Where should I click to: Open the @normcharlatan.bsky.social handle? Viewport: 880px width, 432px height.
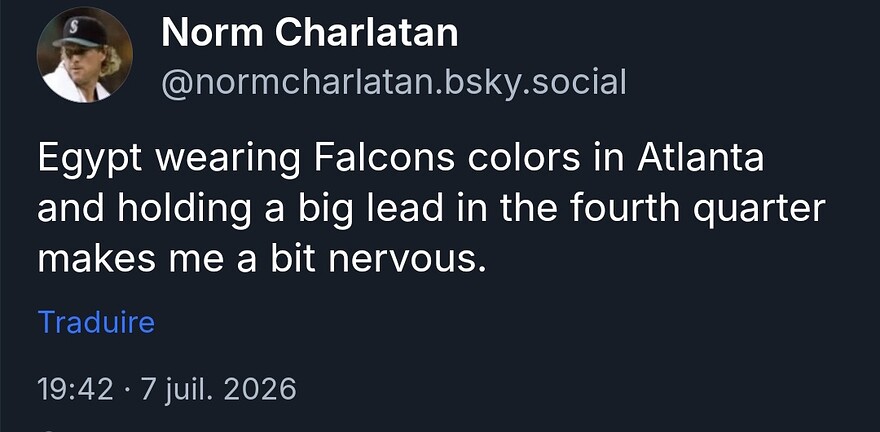[x=393, y=83]
